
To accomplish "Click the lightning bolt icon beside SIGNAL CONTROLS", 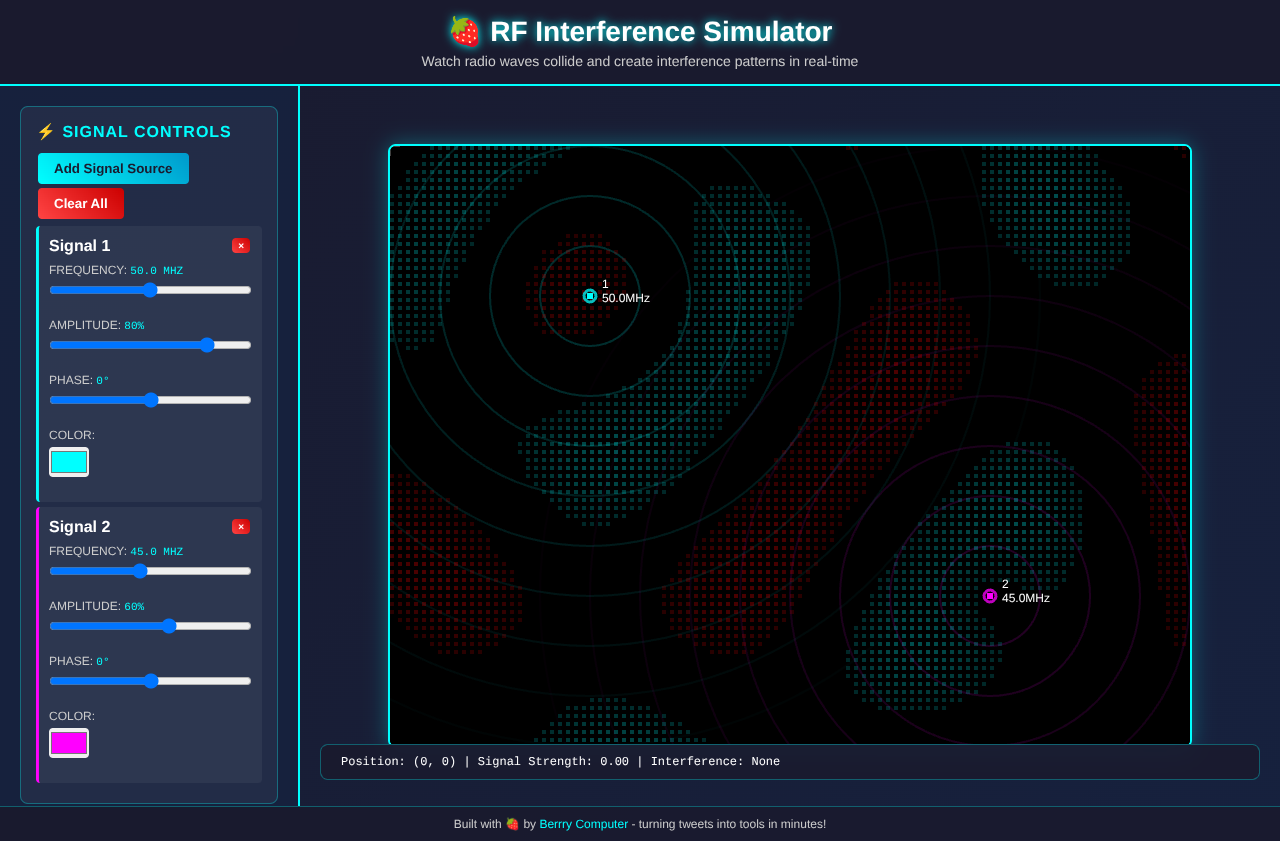I will 45,131.
